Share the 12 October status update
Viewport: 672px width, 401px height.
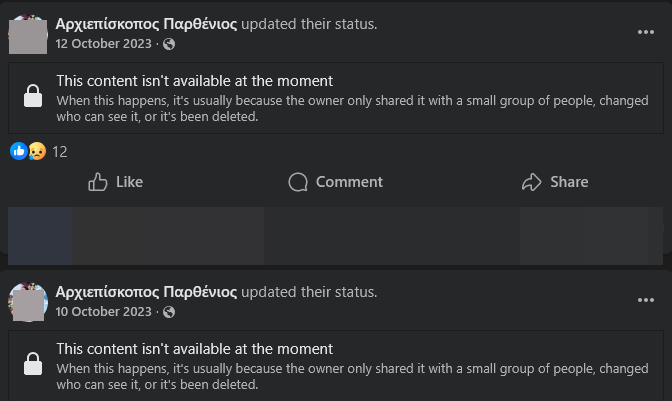(x=555, y=182)
